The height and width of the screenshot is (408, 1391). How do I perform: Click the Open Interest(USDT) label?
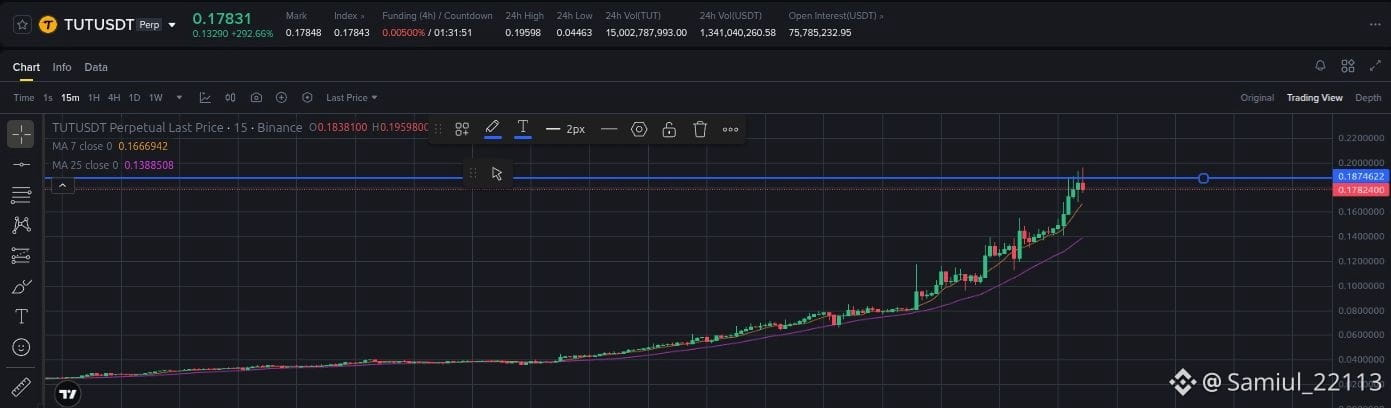point(836,16)
